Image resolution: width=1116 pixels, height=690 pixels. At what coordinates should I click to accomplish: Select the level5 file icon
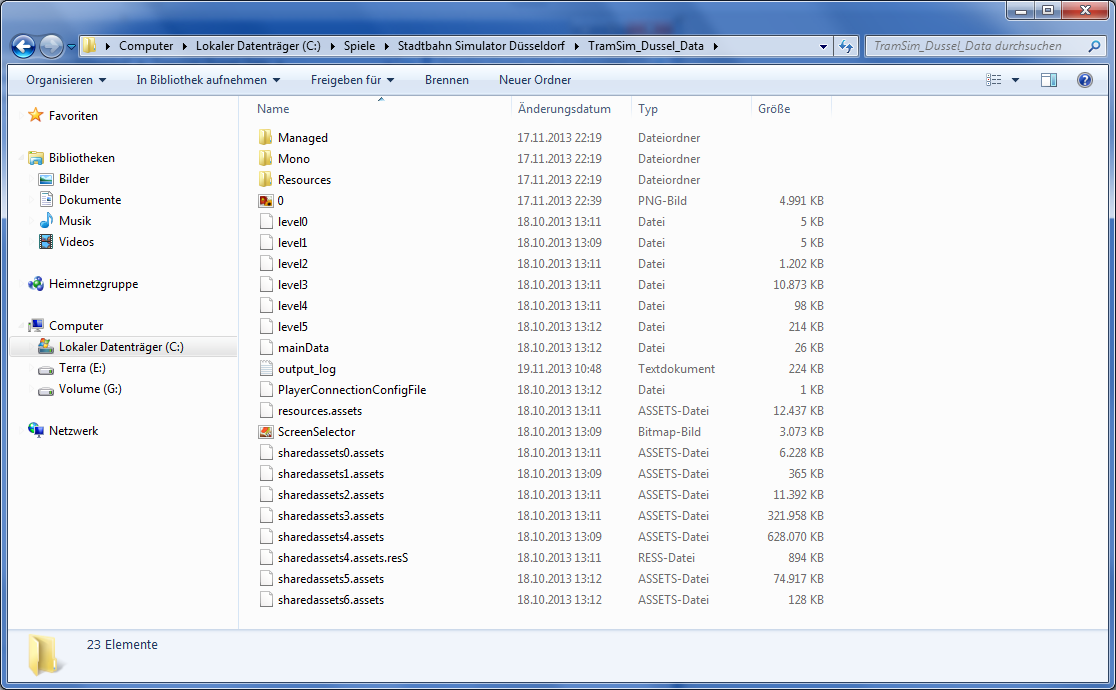tap(266, 327)
